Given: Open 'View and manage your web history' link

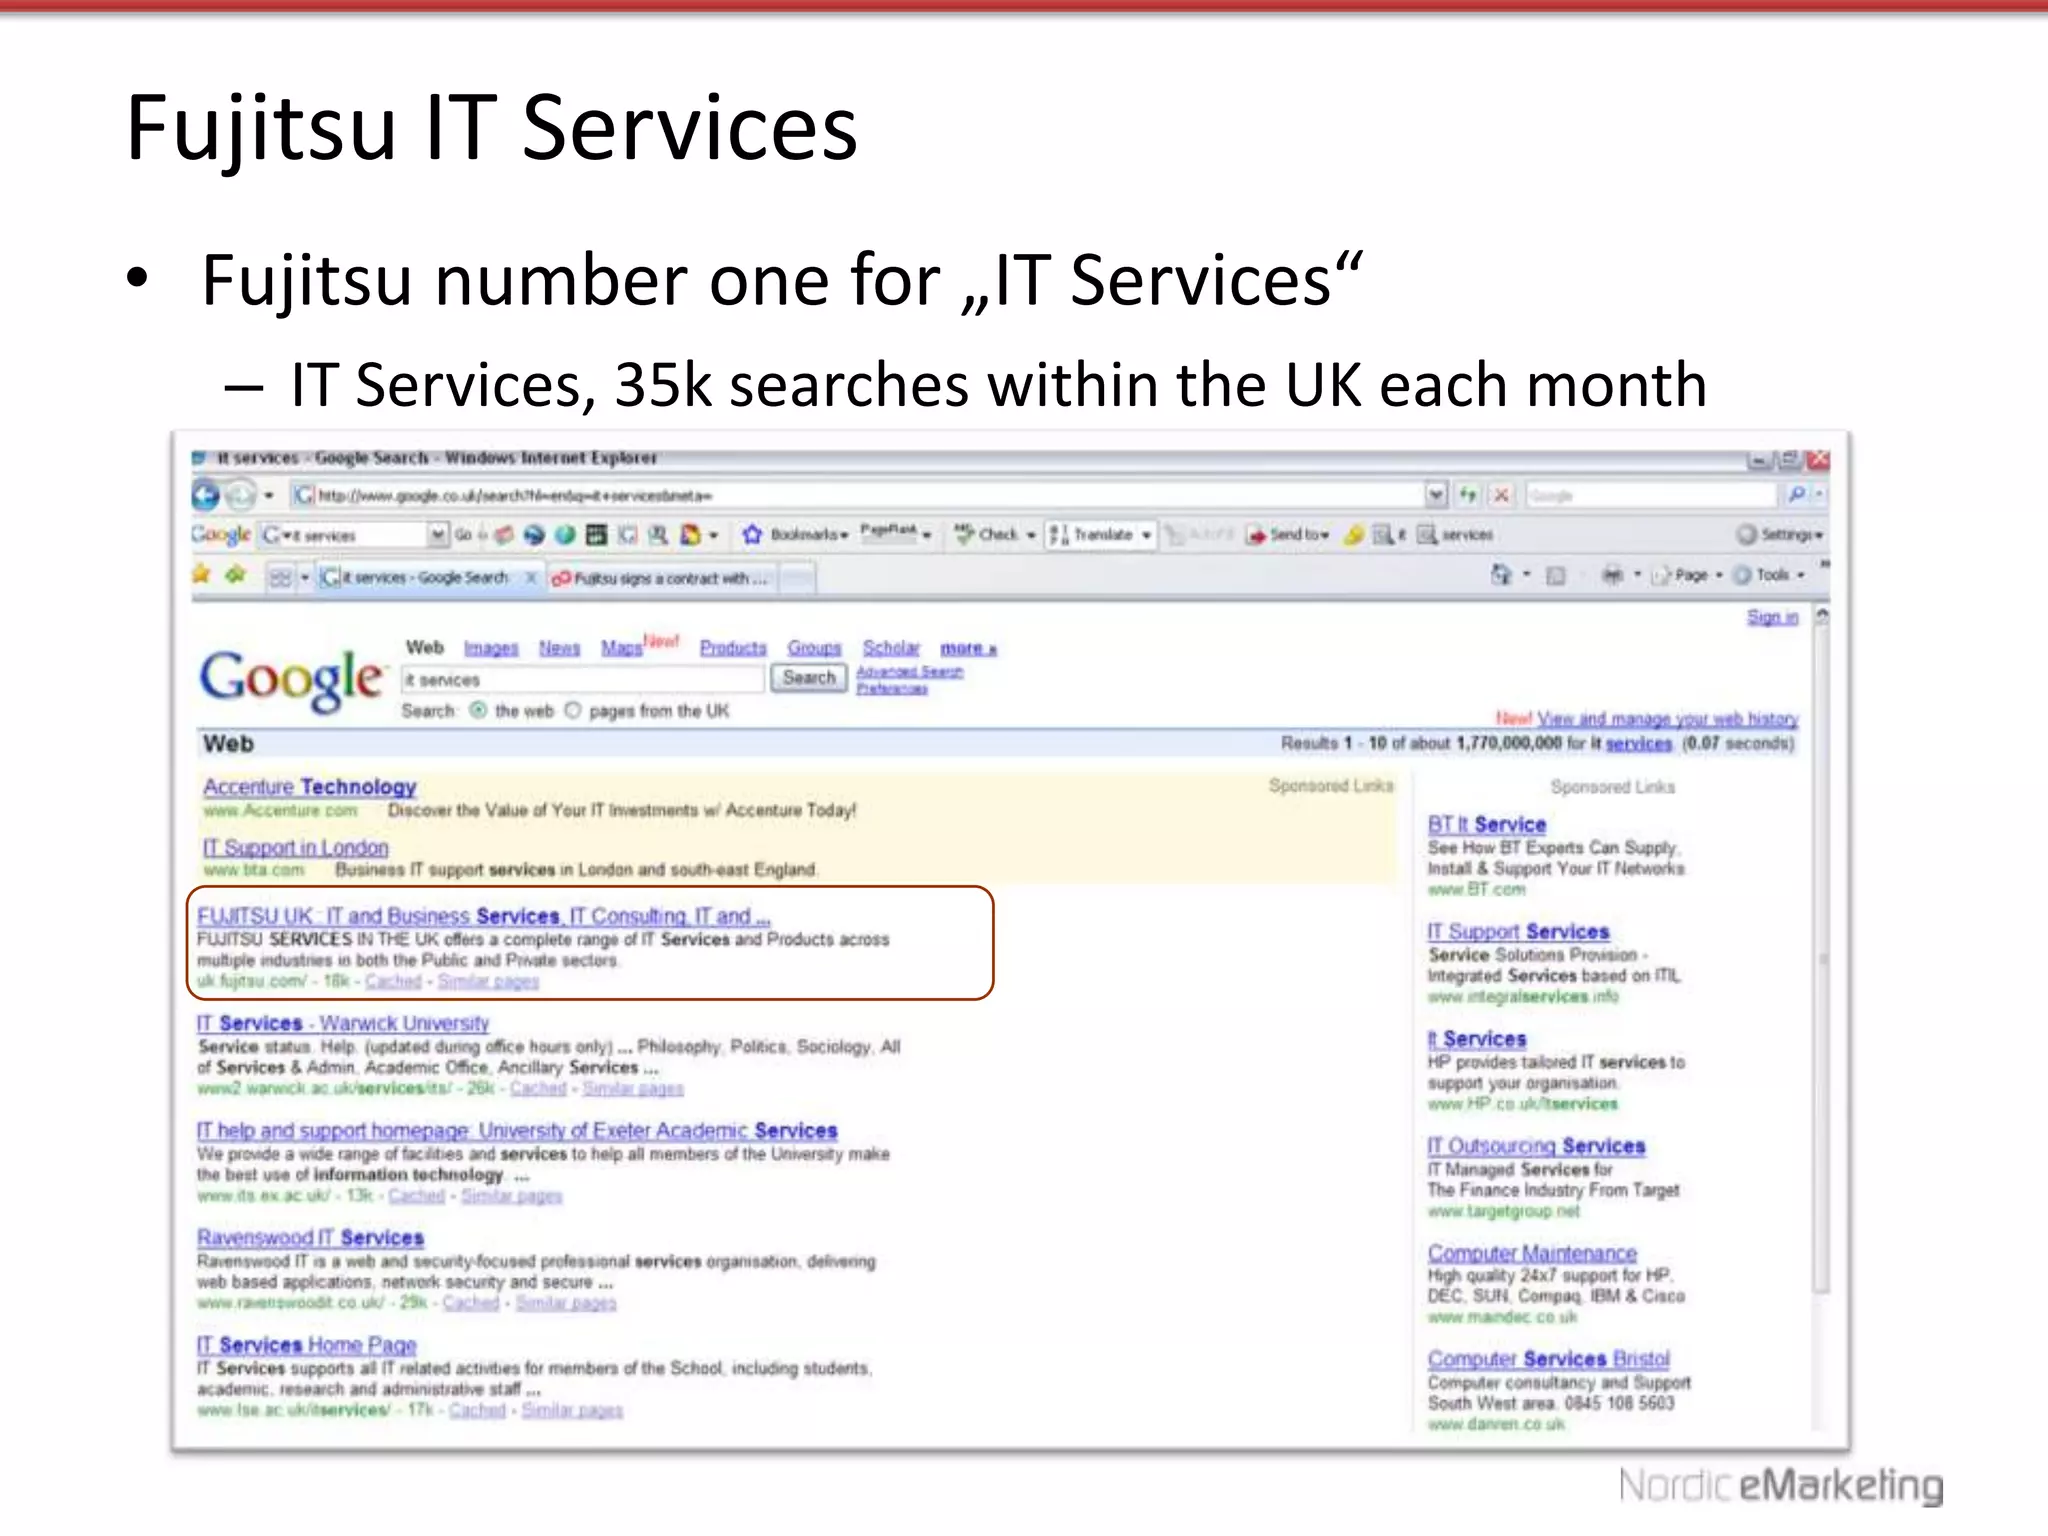Looking at the screenshot, I should tap(1668, 719).
